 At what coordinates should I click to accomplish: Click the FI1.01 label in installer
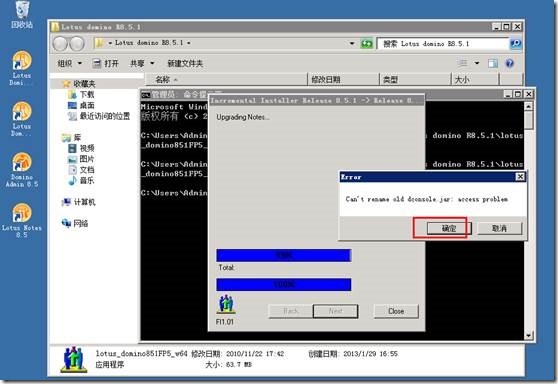[225, 322]
